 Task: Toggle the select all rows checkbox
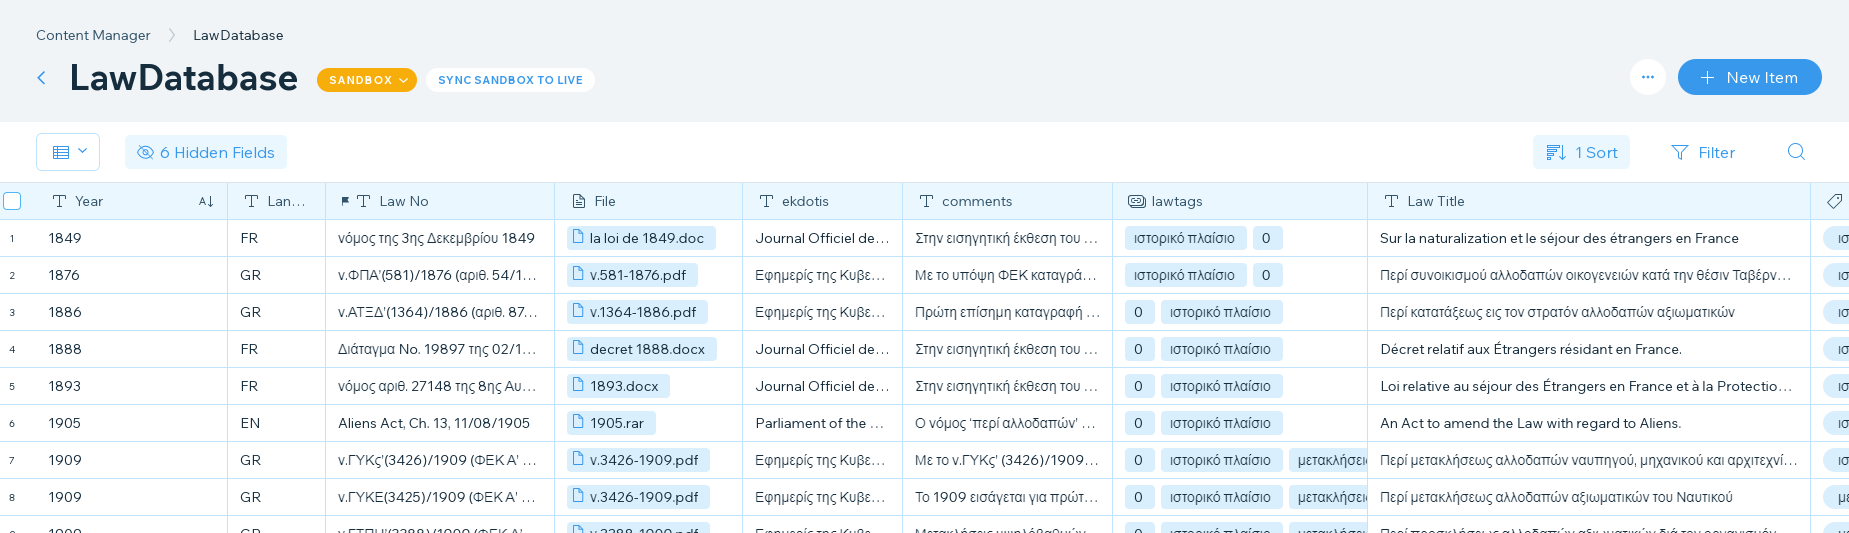point(12,201)
